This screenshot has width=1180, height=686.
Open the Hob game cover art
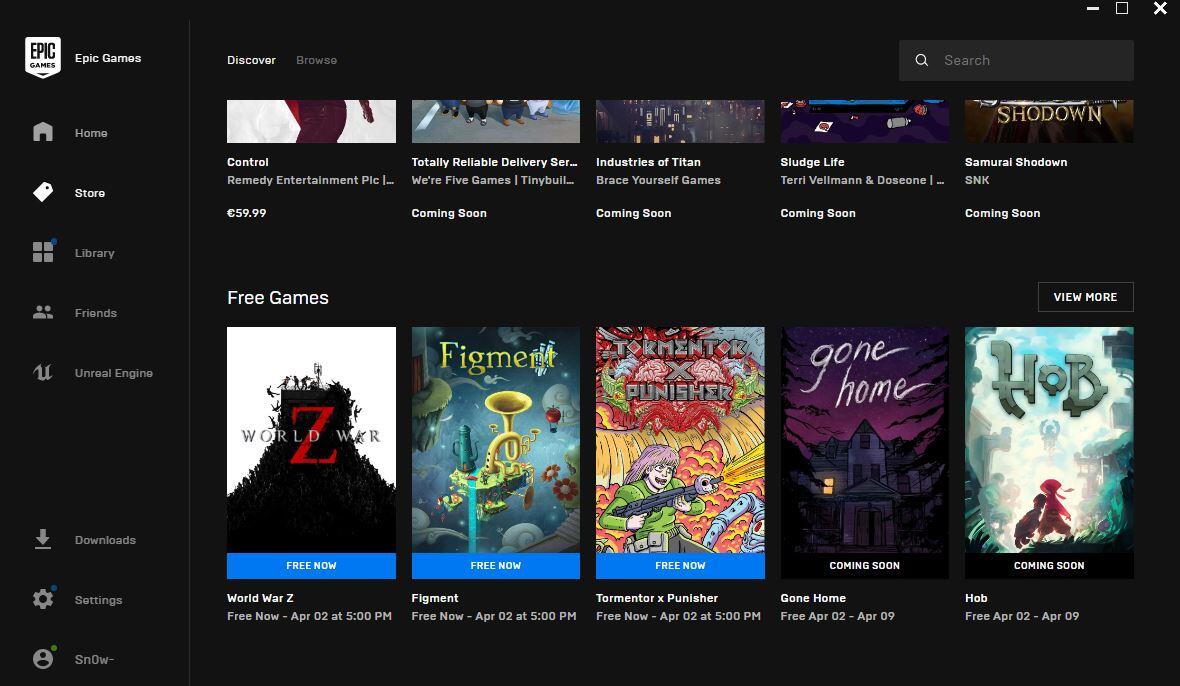[x=1049, y=440]
